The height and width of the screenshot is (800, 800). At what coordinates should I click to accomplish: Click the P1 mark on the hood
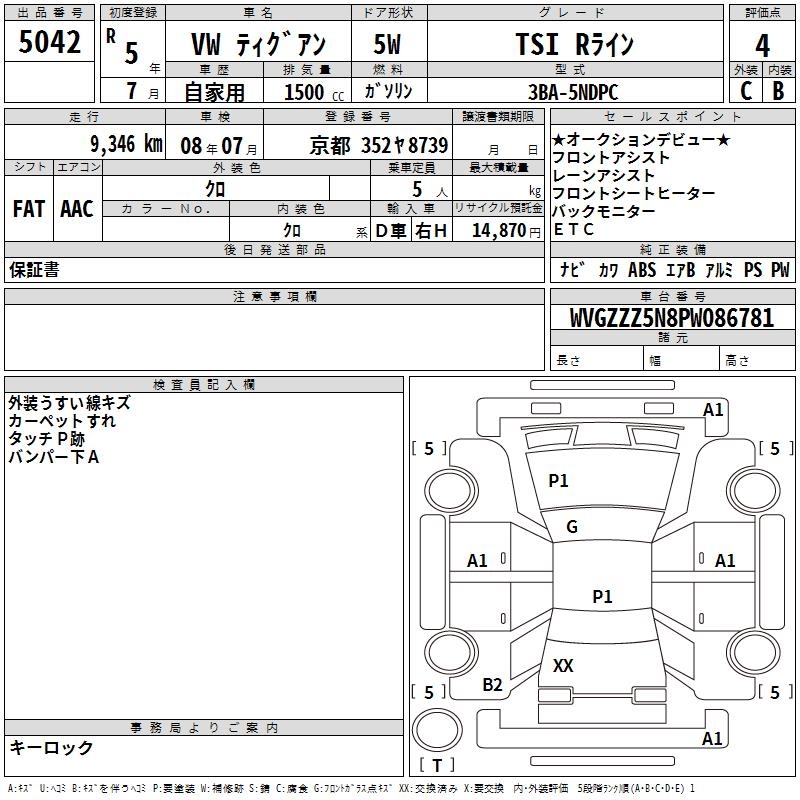(x=558, y=481)
